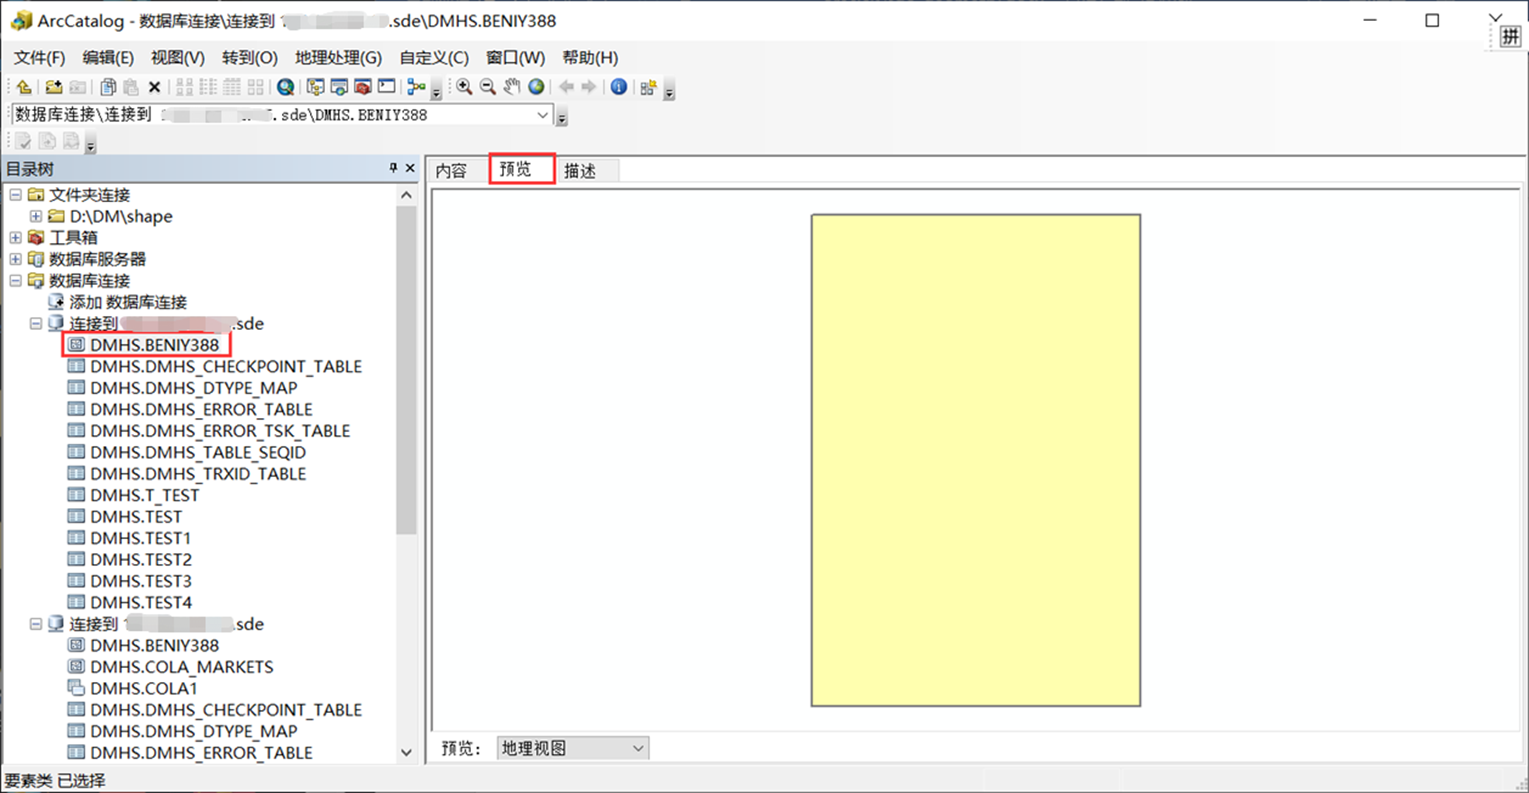
Task: Collapse the 数据库连接 tree node
Action: pyautogui.click(x=14, y=280)
